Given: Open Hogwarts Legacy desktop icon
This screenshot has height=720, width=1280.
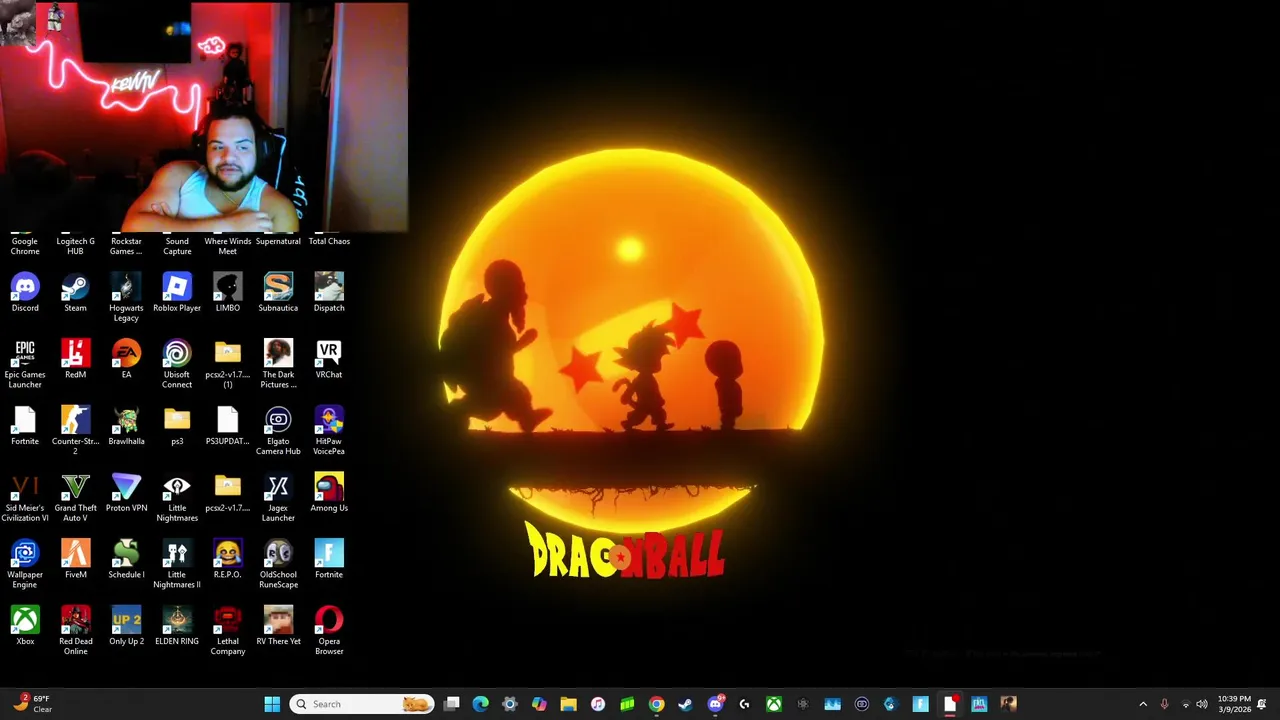Looking at the screenshot, I should tap(126, 297).
